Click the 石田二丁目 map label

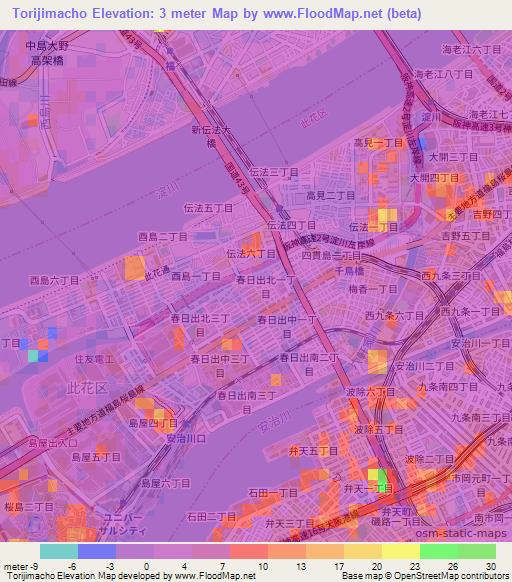point(211,517)
